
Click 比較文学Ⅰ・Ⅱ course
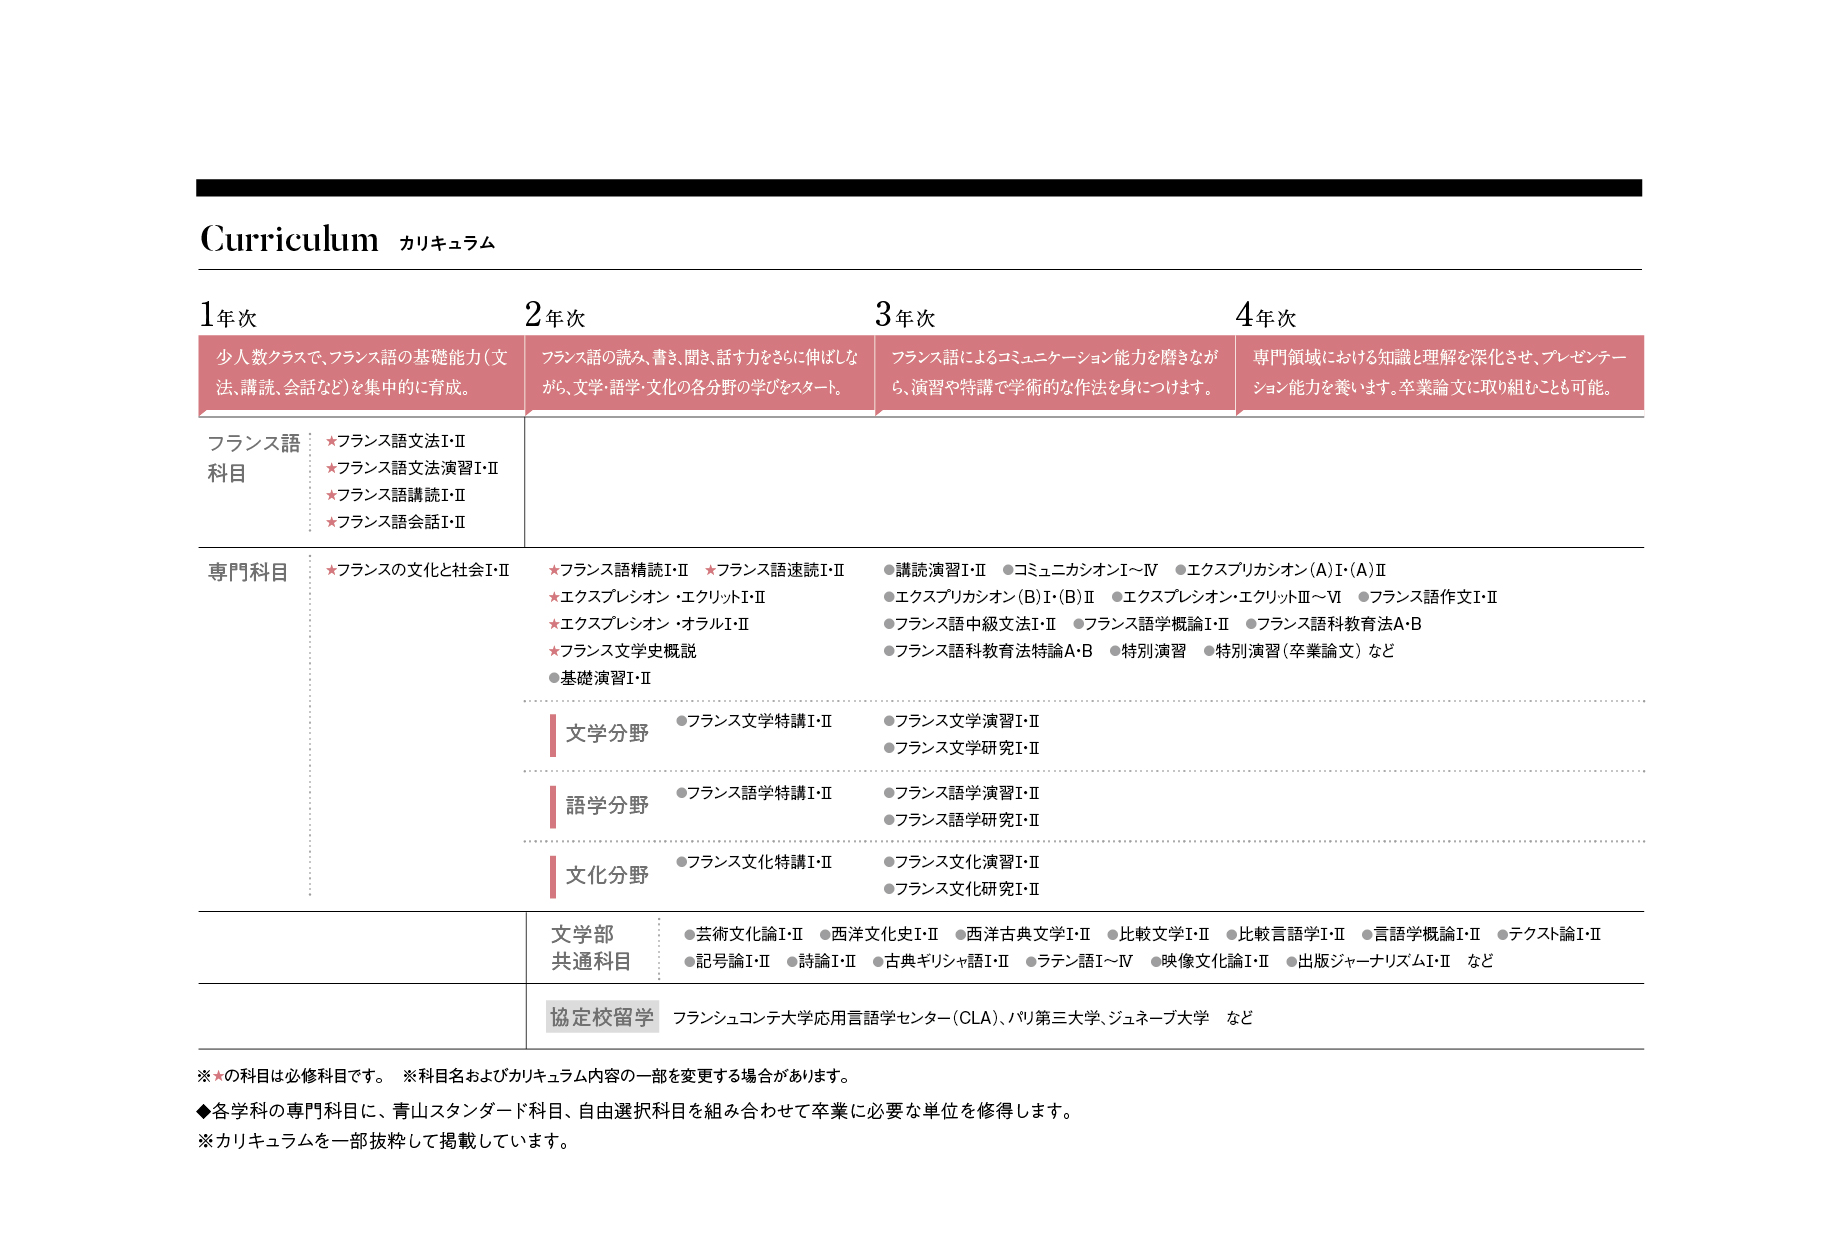(1159, 934)
